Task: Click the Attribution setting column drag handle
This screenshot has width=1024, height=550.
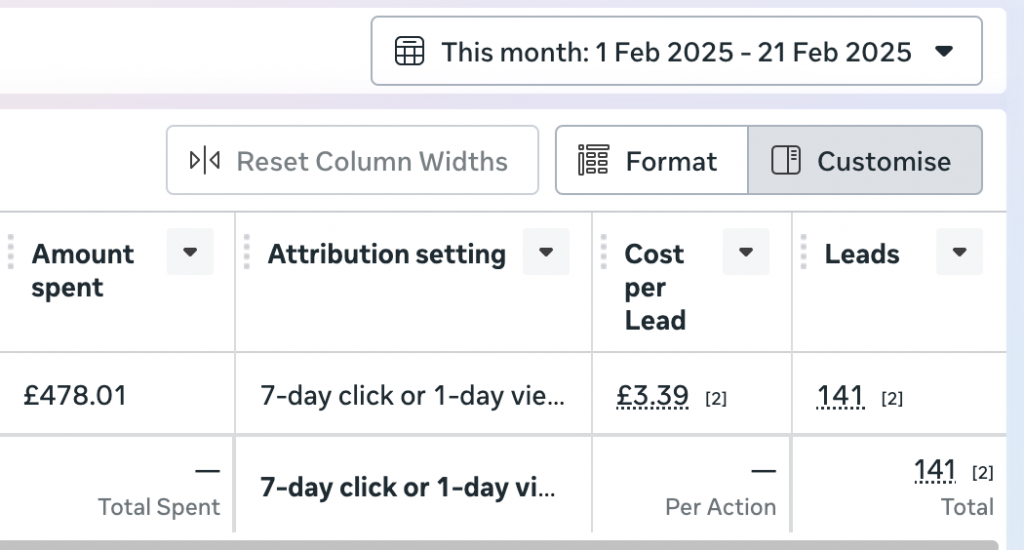Action: point(246,254)
